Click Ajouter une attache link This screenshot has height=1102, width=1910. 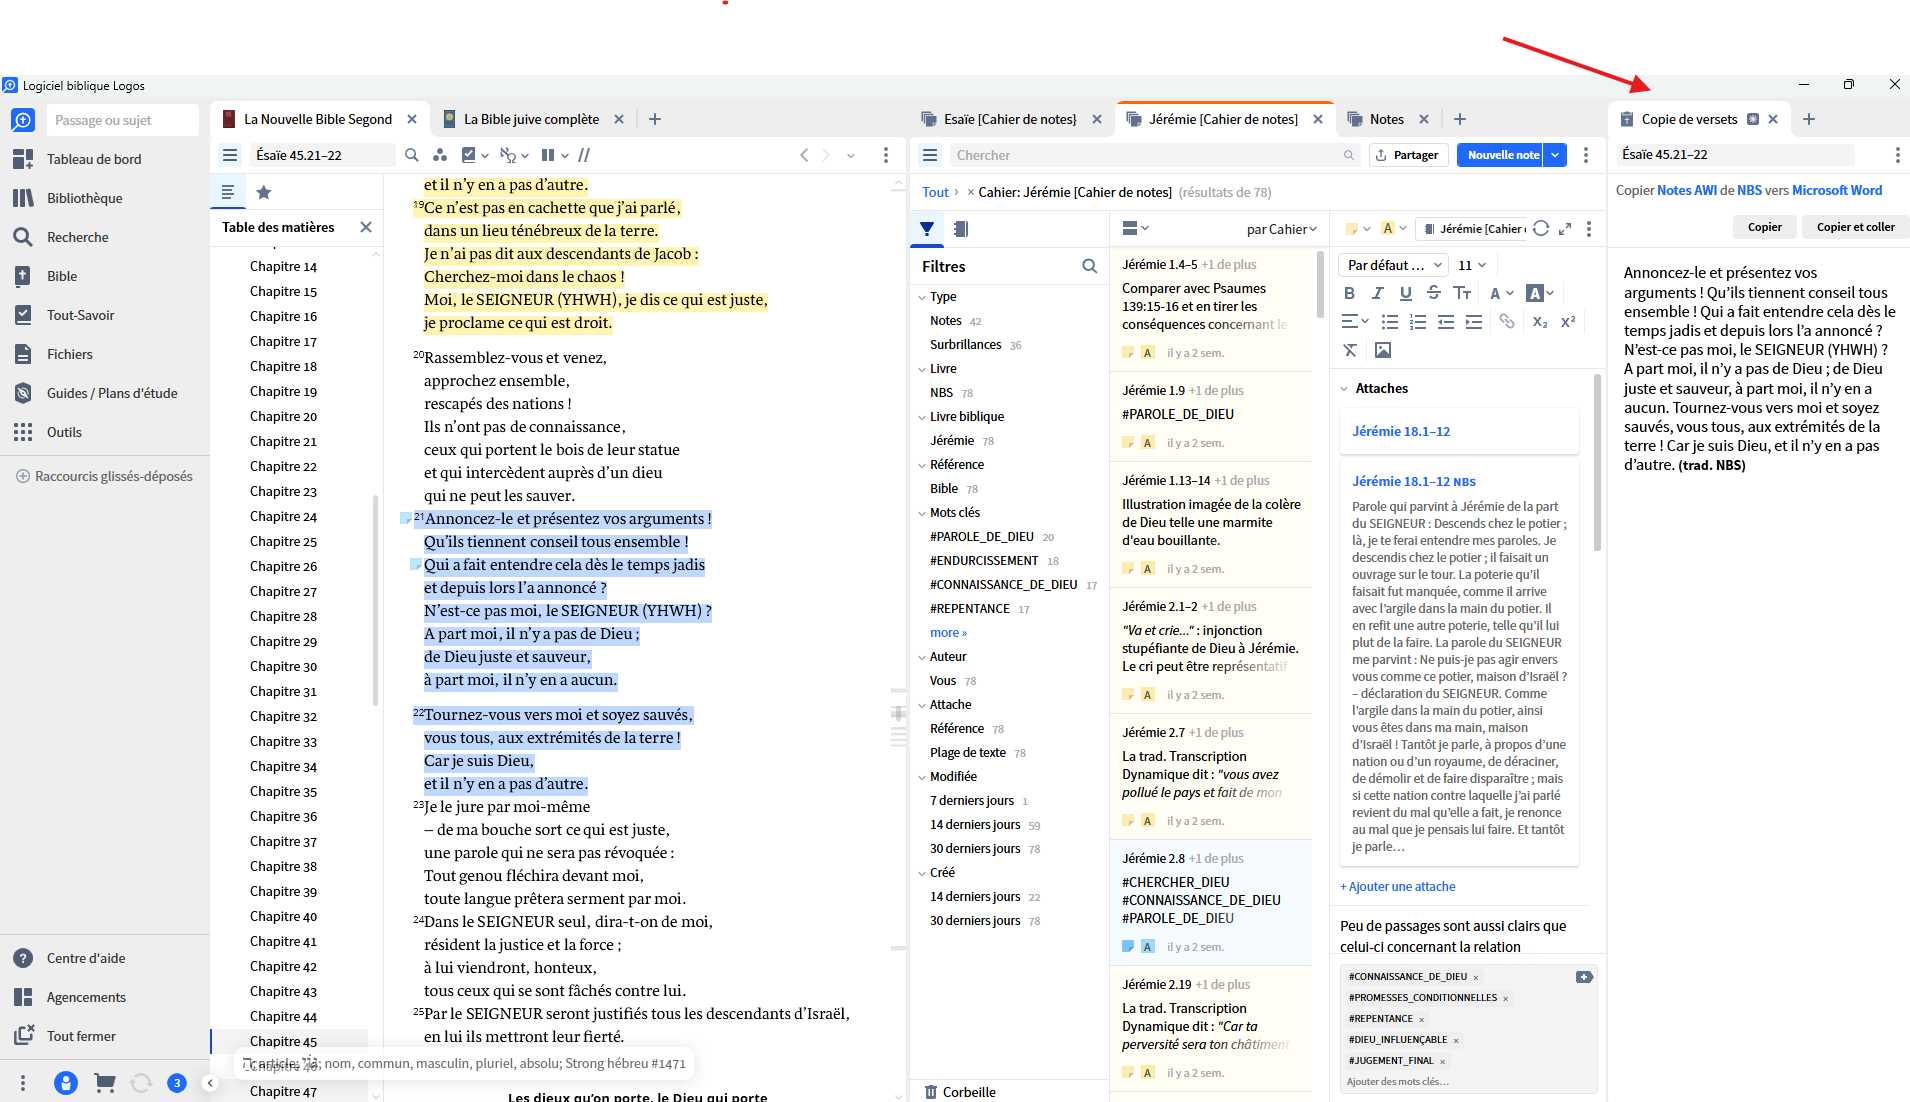(x=1397, y=886)
